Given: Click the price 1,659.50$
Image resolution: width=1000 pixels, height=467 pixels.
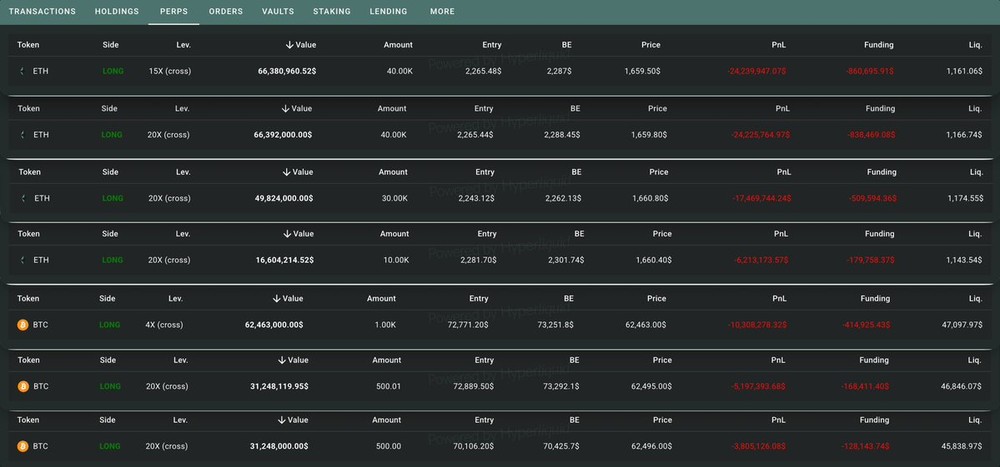Looking at the screenshot, I should tap(642, 71).
